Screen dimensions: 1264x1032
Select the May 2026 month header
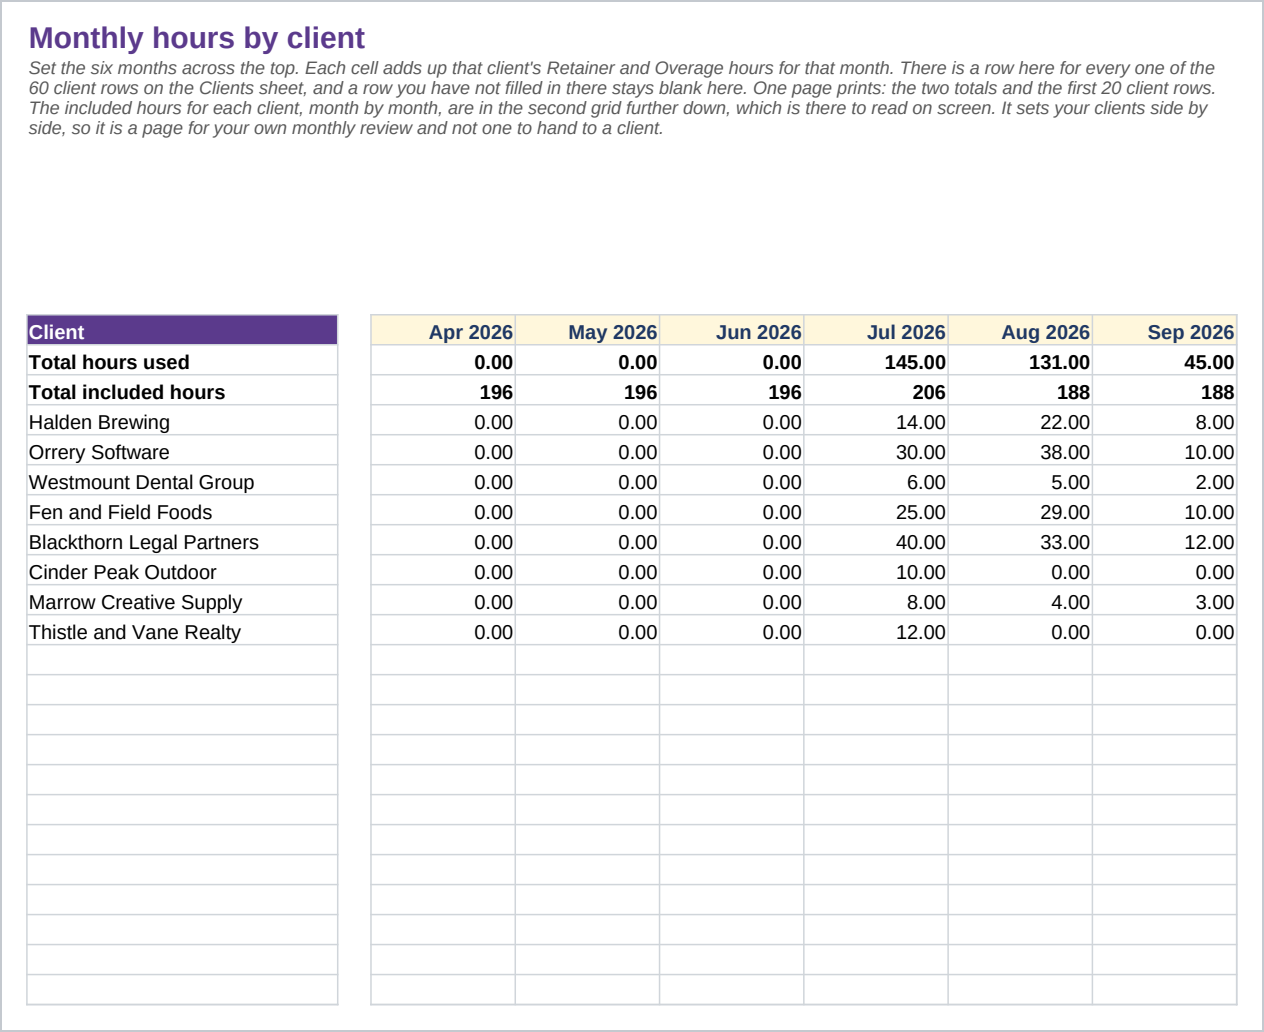click(587, 331)
